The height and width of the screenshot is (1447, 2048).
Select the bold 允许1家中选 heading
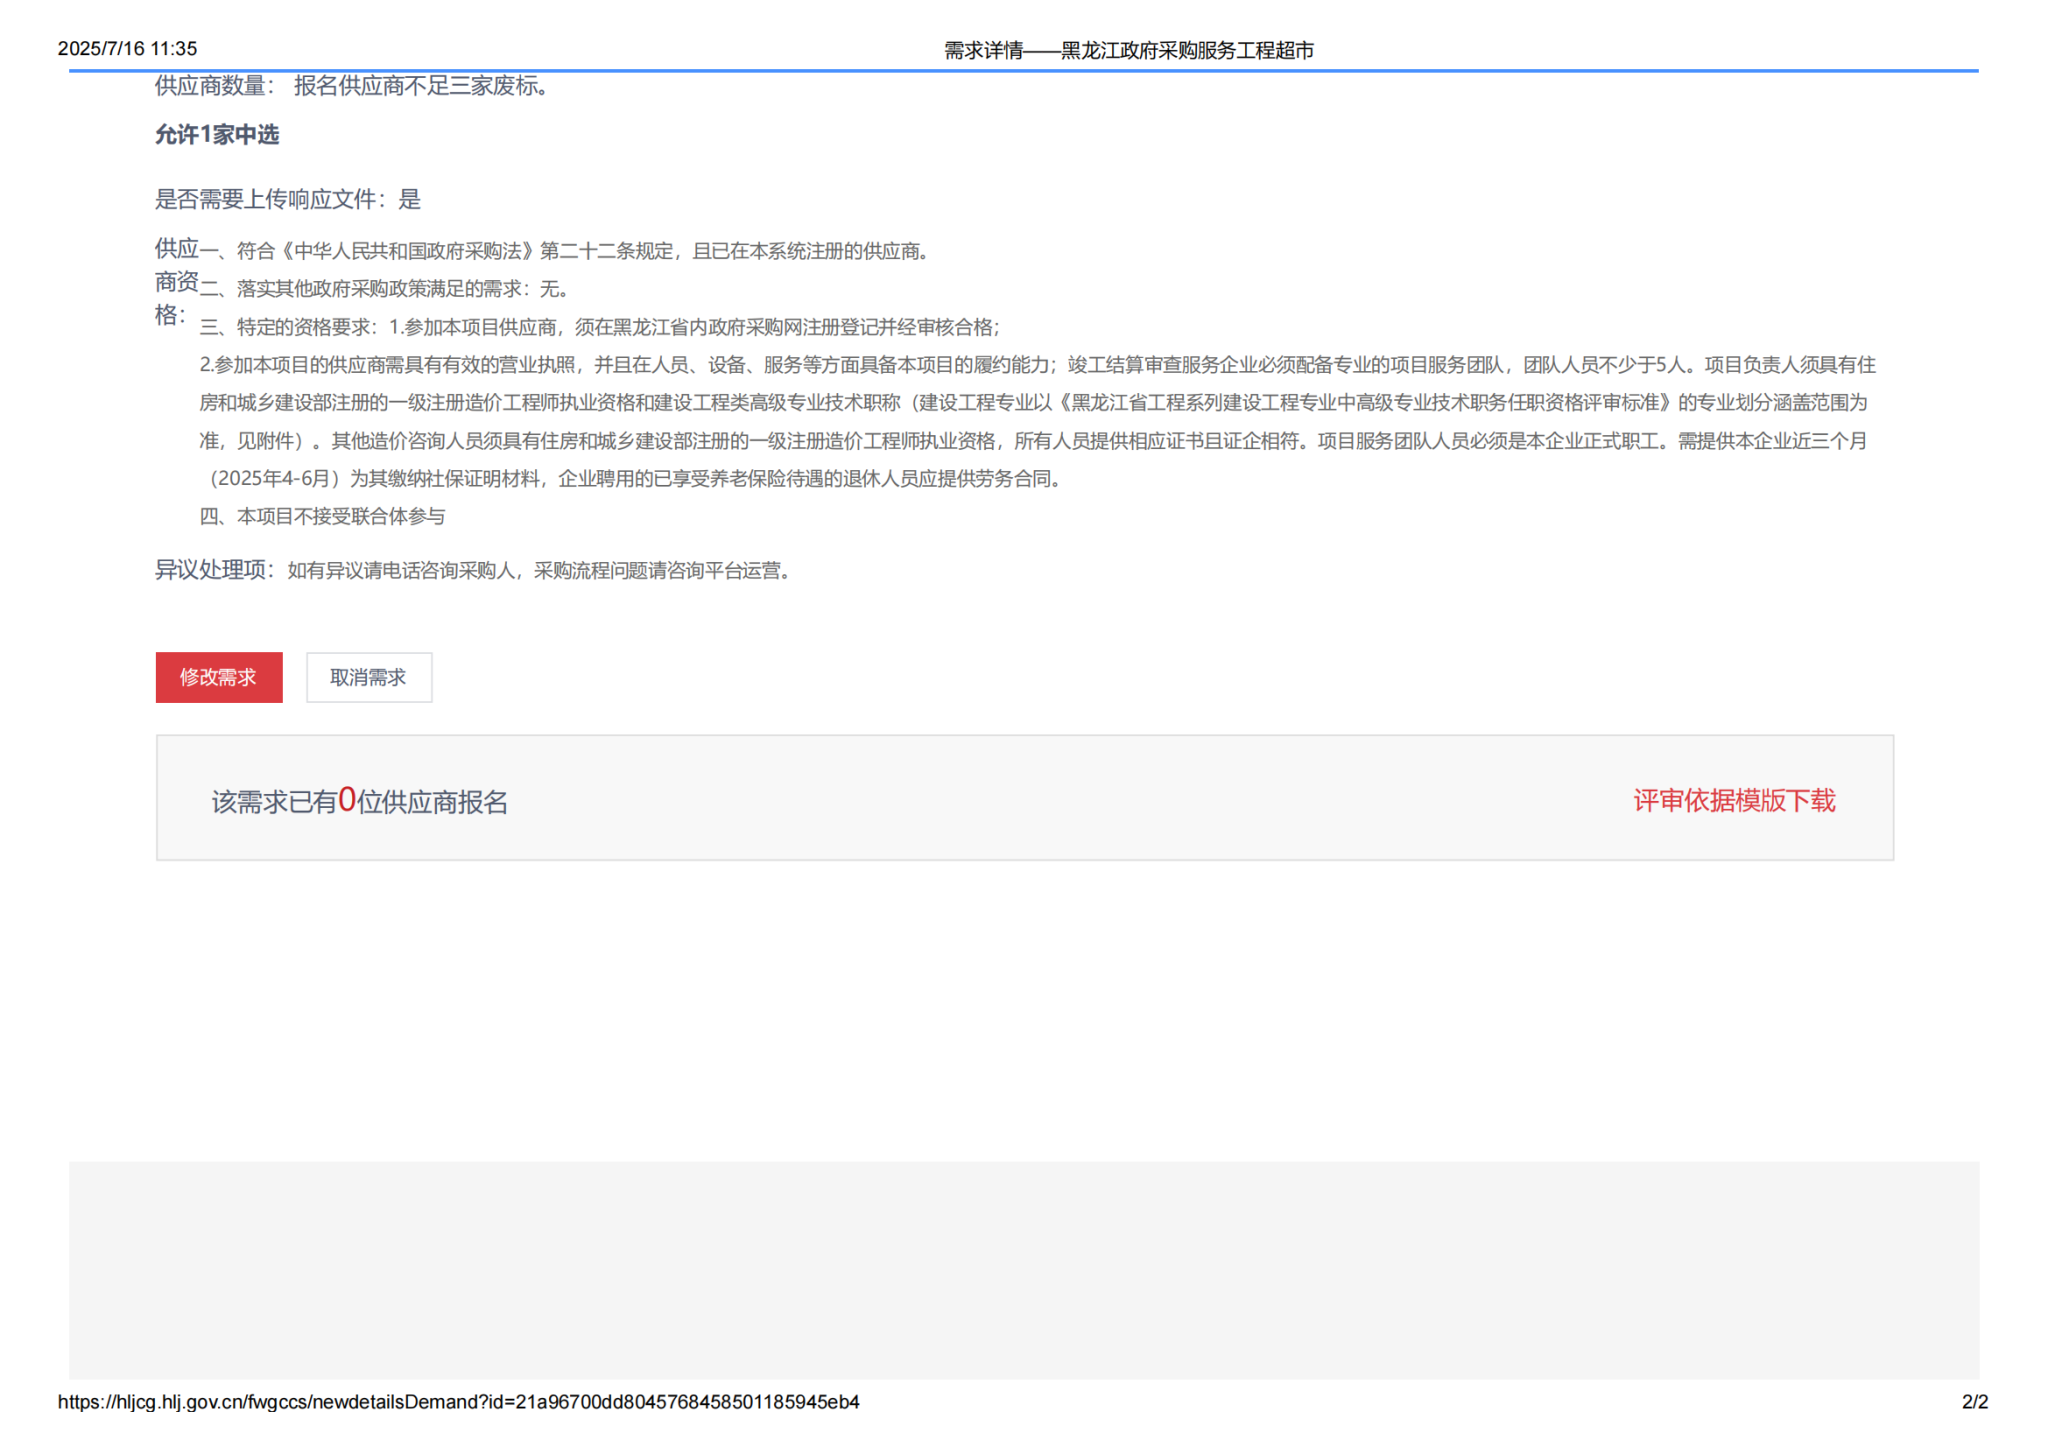point(217,134)
